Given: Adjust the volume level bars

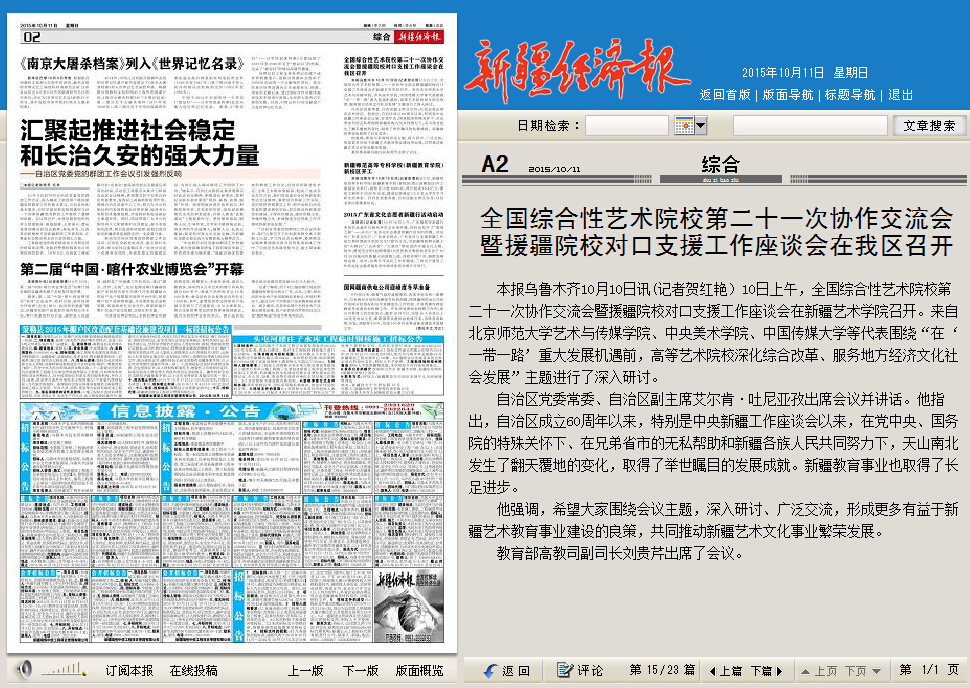Looking at the screenshot, I should pyautogui.click(x=66, y=669).
